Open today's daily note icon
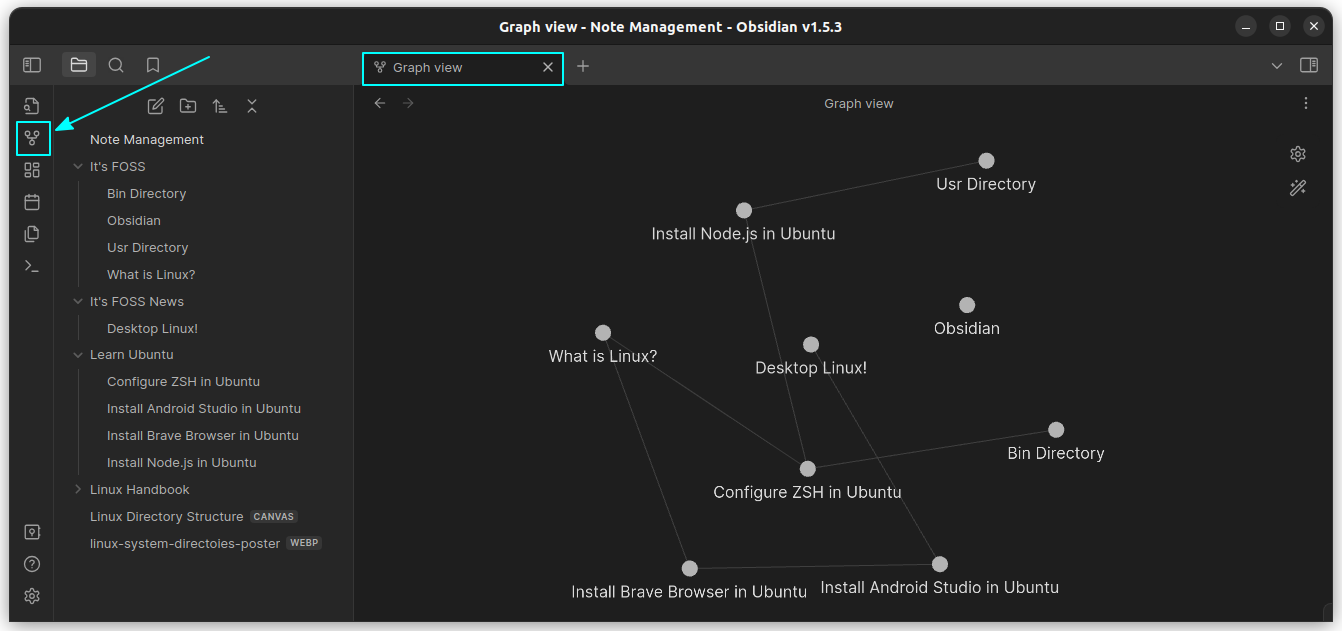This screenshot has height=631, width=1342. (x=32, y=202)
